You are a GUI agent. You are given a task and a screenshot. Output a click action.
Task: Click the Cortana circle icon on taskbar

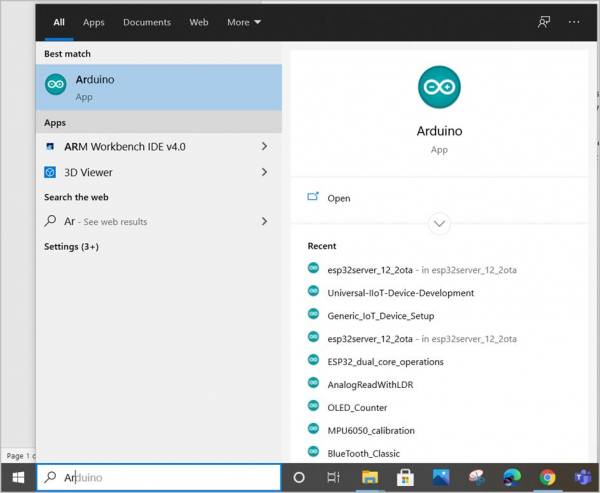[299, 477]
